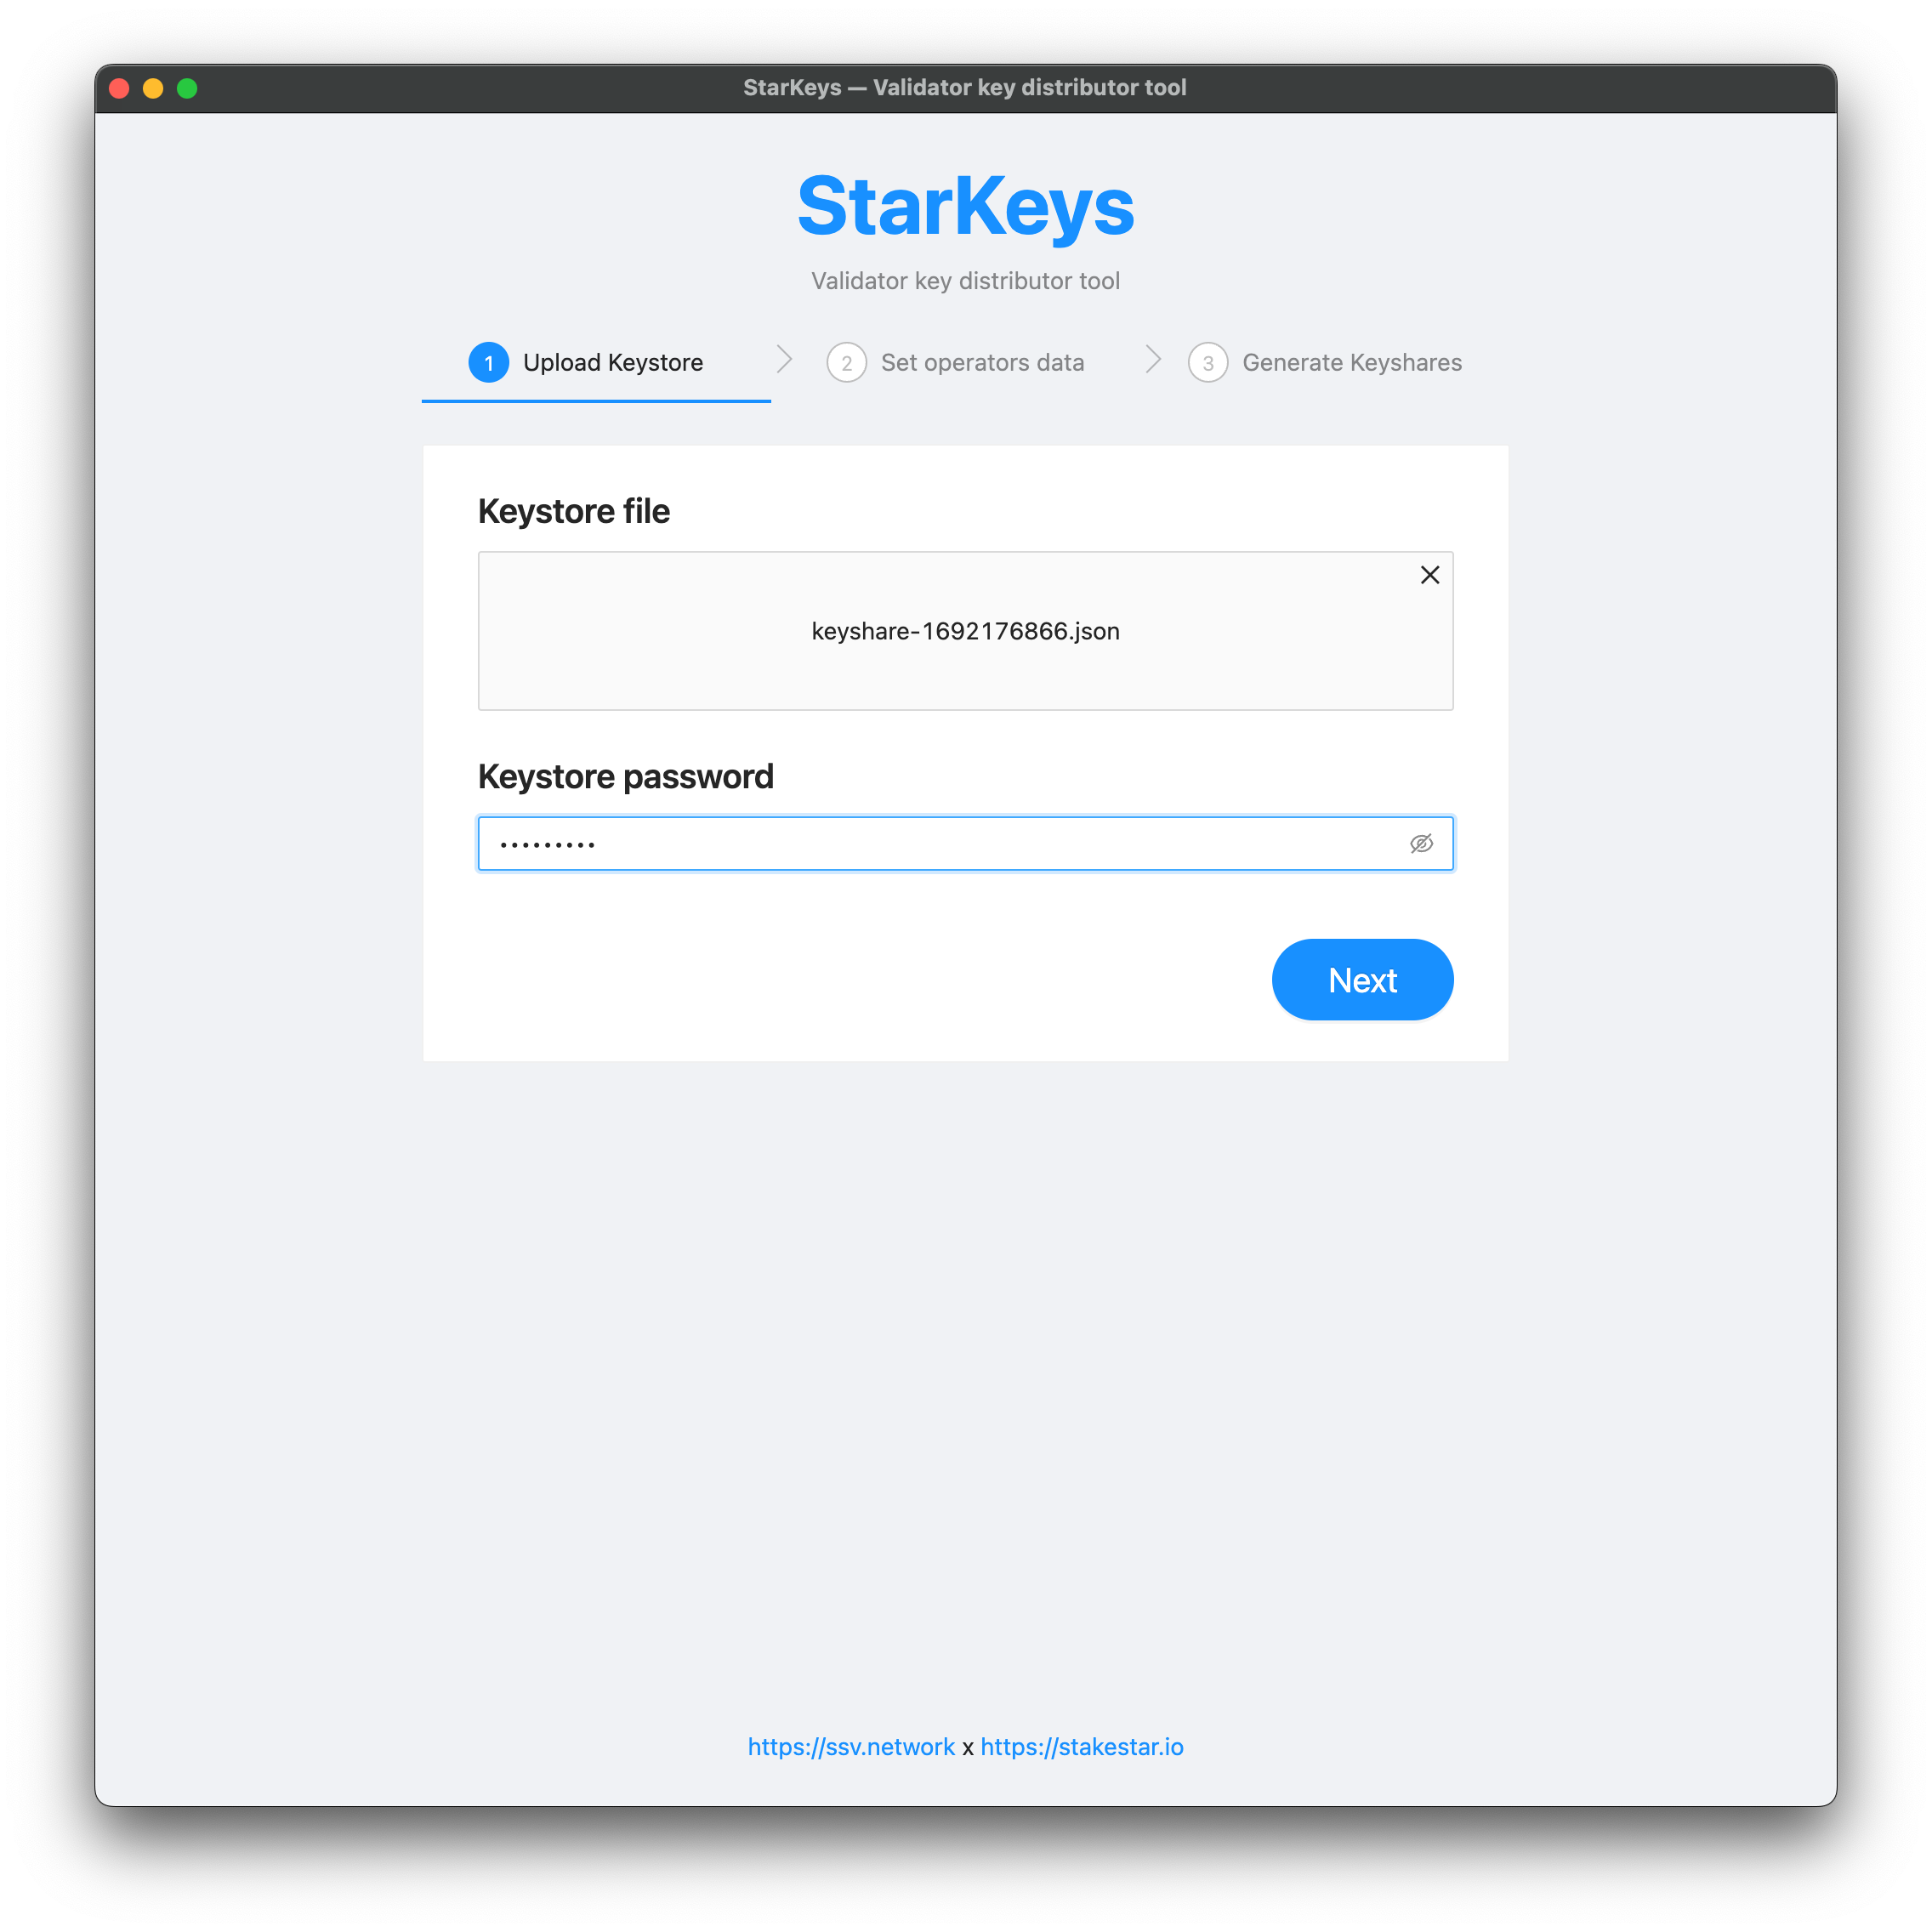Screen dimensions: 1932x1932
Task: Open the https://ssv.network link
Action: [x=851, y=1747]
